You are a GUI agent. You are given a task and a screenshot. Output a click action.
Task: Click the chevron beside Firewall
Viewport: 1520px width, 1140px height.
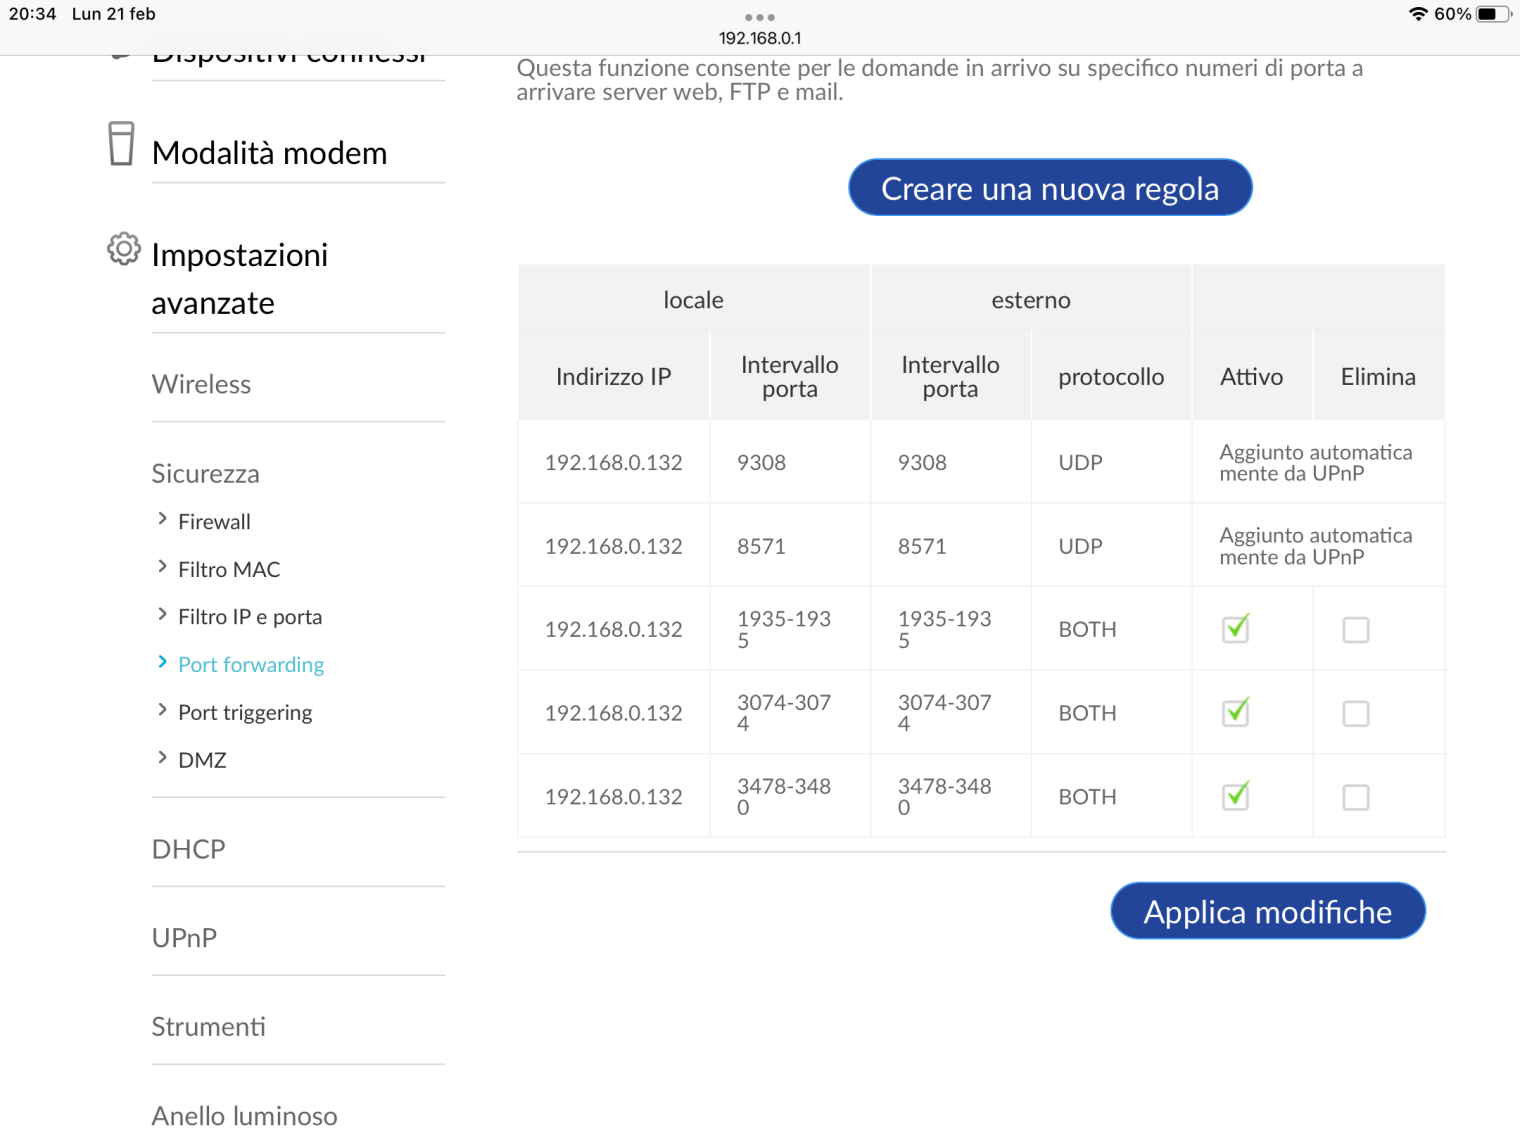[x=162, y=519]
